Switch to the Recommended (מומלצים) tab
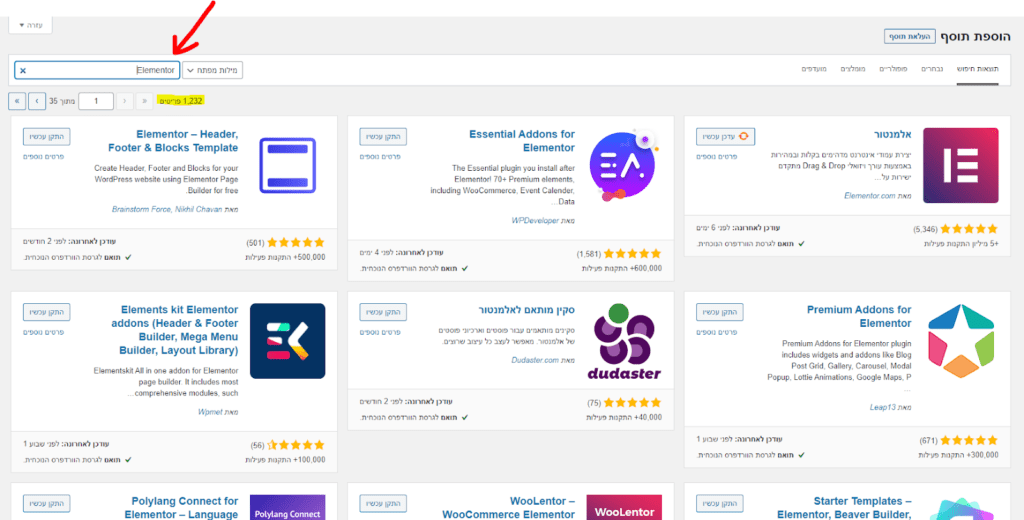Image resolution: width=1024 pixels, height=520 pixels. click(x=853, y=69)
